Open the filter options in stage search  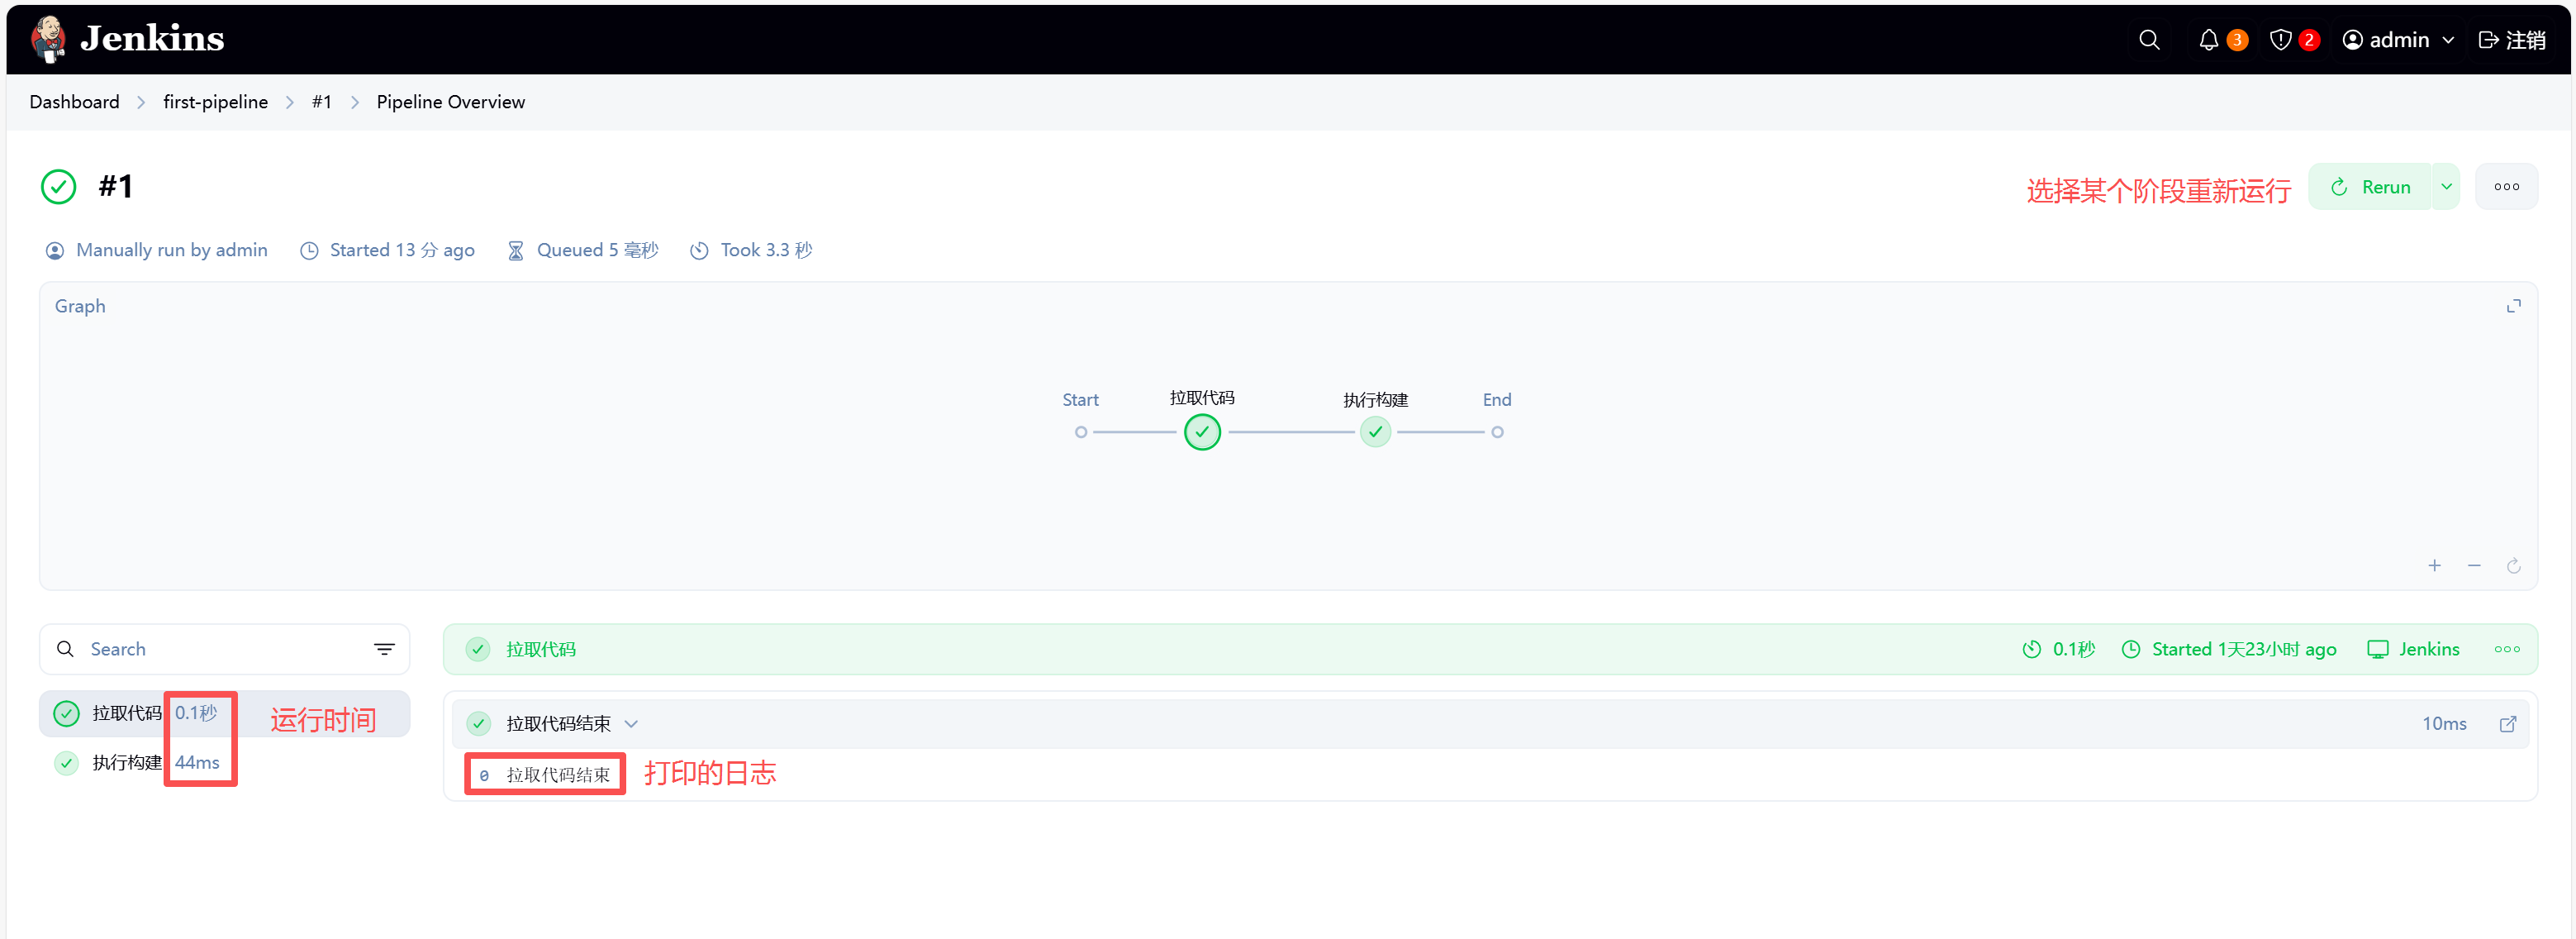[384, 649]
